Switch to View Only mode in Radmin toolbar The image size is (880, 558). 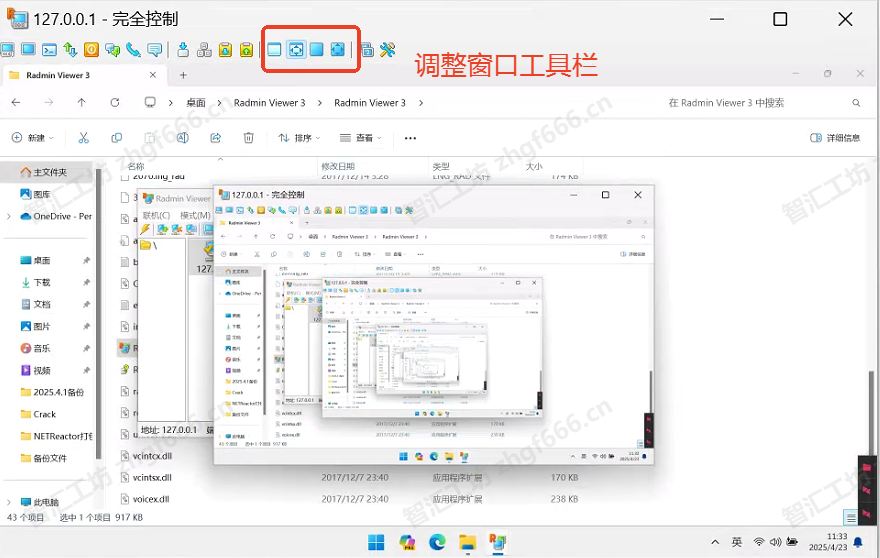coord(29,49)
